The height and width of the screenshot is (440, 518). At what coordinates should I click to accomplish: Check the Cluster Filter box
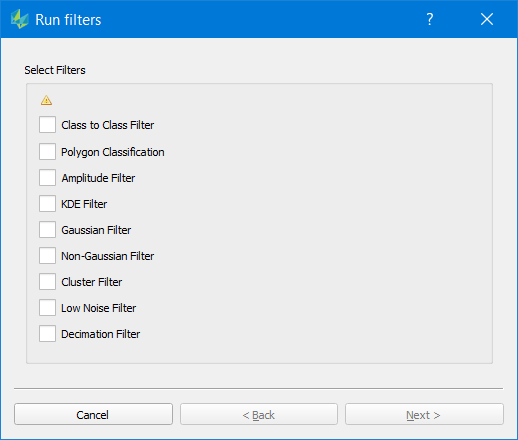click(x=47, y=282)
